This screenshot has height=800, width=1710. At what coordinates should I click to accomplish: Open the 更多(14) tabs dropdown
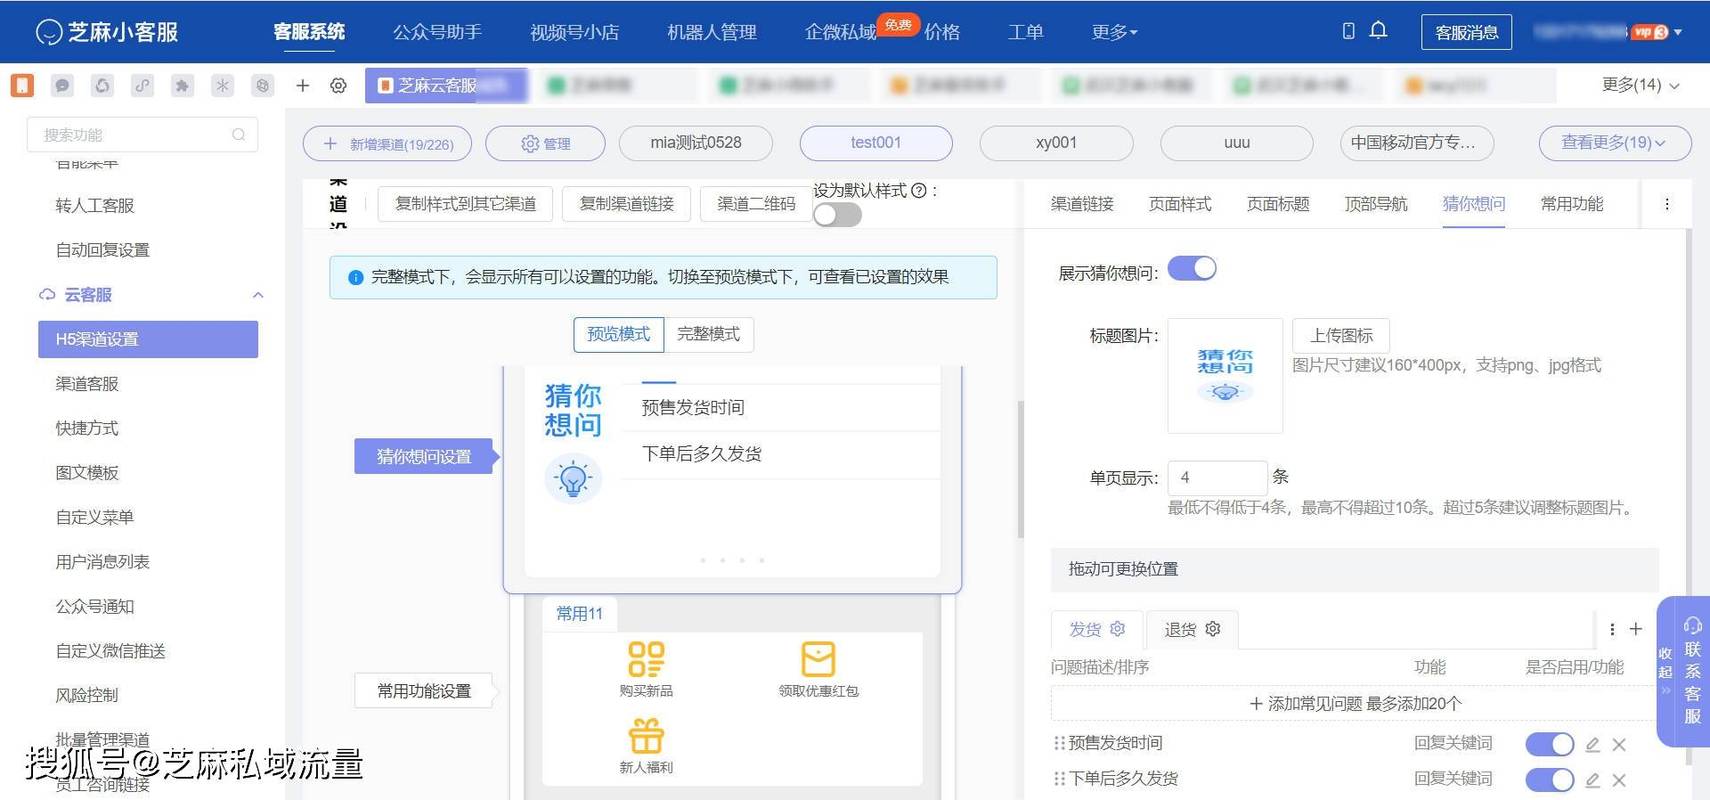point(1640,85)
